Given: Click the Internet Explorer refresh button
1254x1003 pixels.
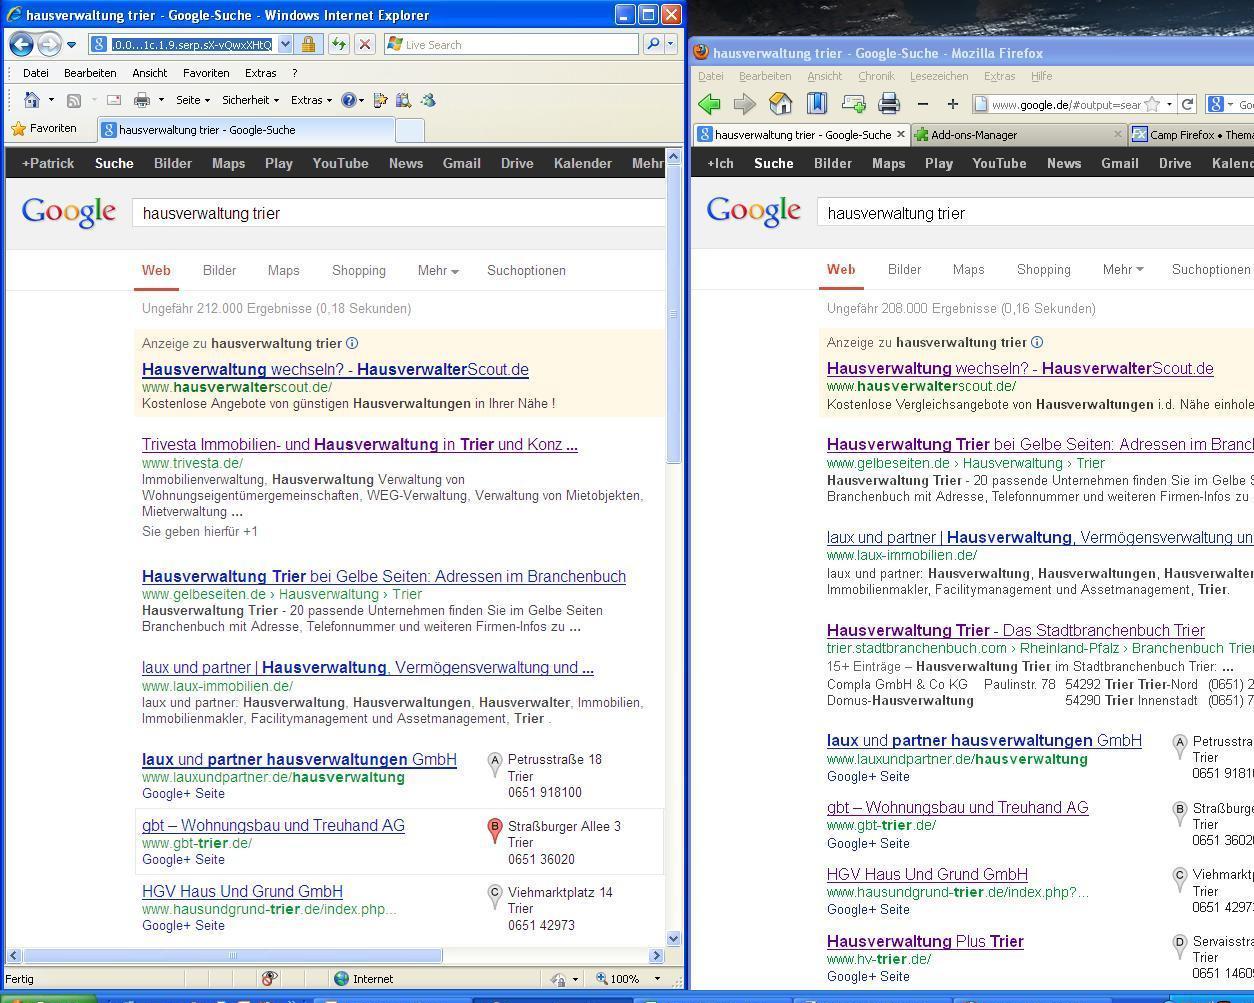Looking at the screenshot, I should tap(338, 44).
